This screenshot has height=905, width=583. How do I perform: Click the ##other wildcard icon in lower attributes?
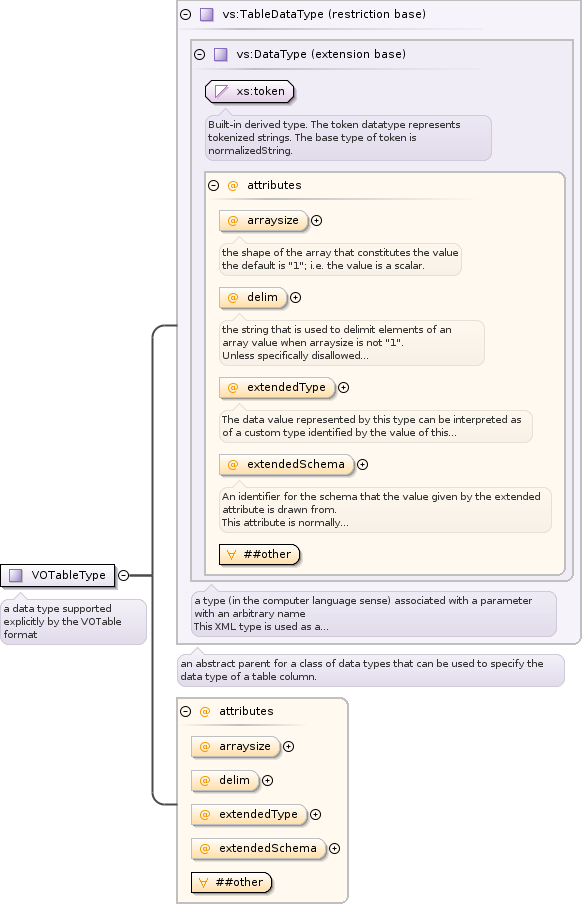point(203,882)
